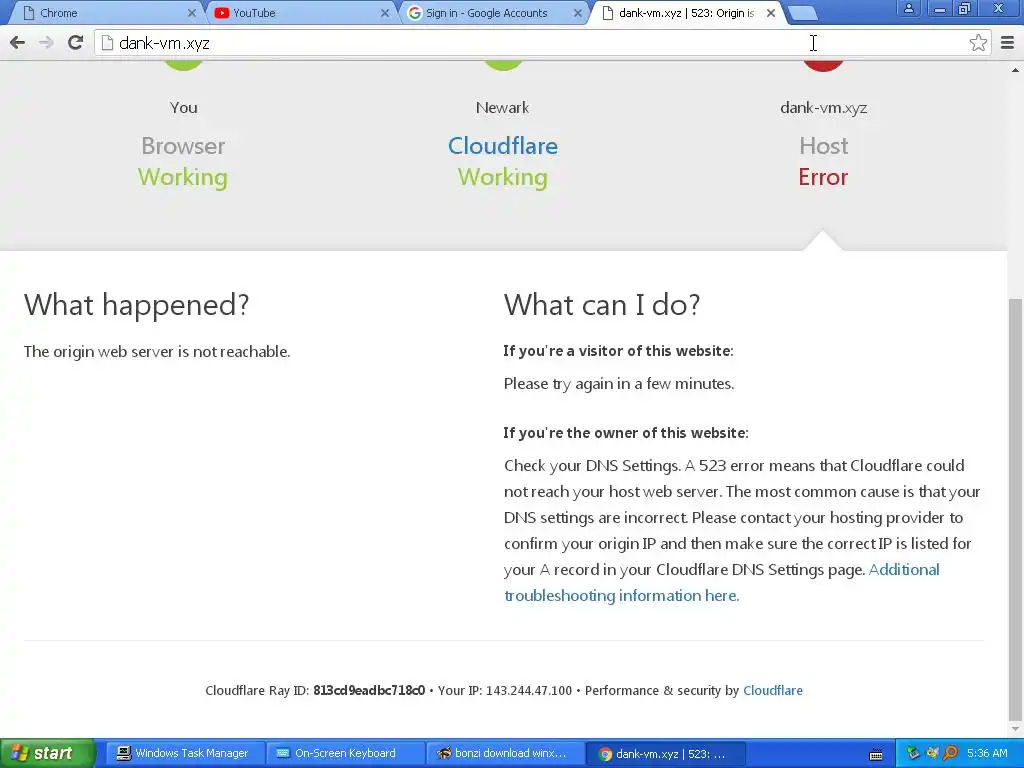The image size is (1024, 768).
Task: Click the forward navigation arrow
Action: coord(46,42)
